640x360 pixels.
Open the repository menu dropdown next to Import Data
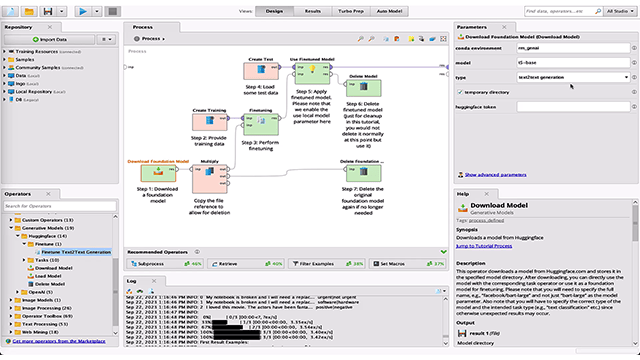106,39
